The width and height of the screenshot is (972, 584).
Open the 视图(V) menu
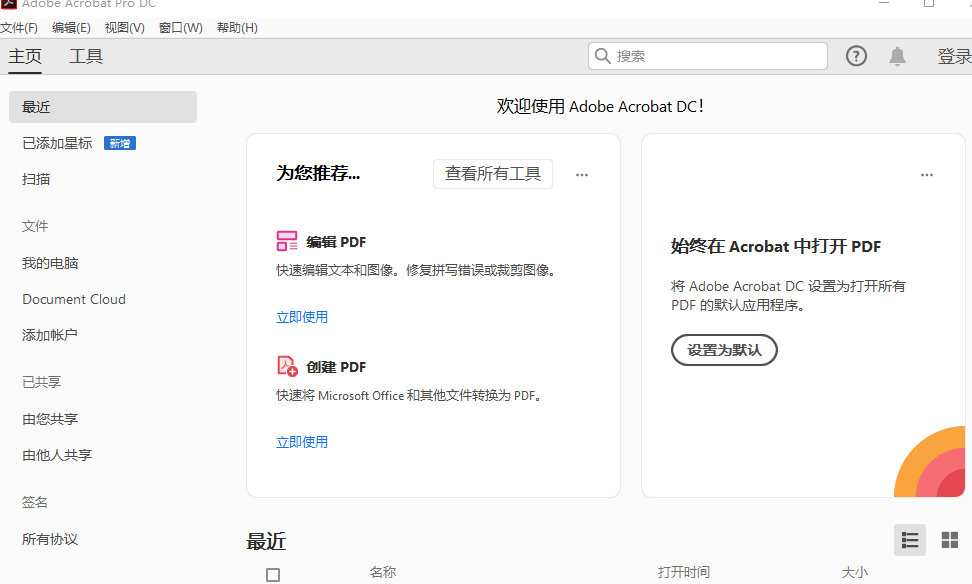tap(125, 28)
